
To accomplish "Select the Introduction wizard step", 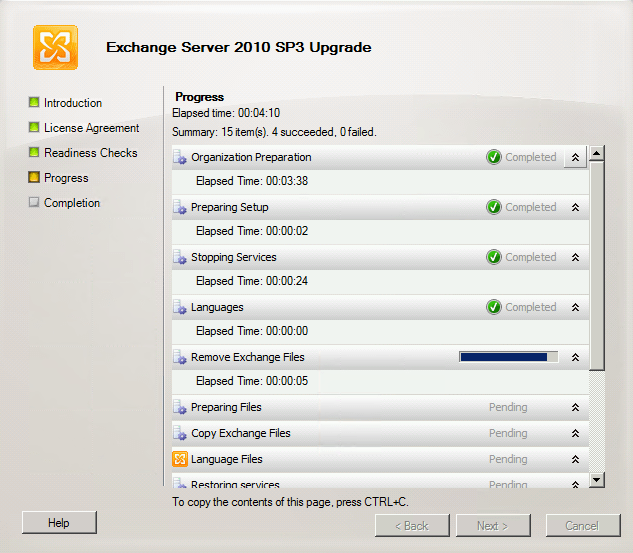I will pyautogui.click(x=73, y=103).
